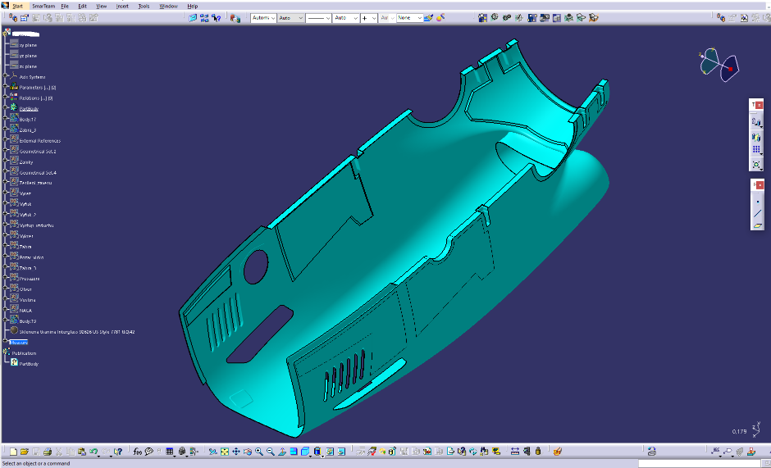Click the Formula f(x) icon
771x468 pixels.
(136, 452)
